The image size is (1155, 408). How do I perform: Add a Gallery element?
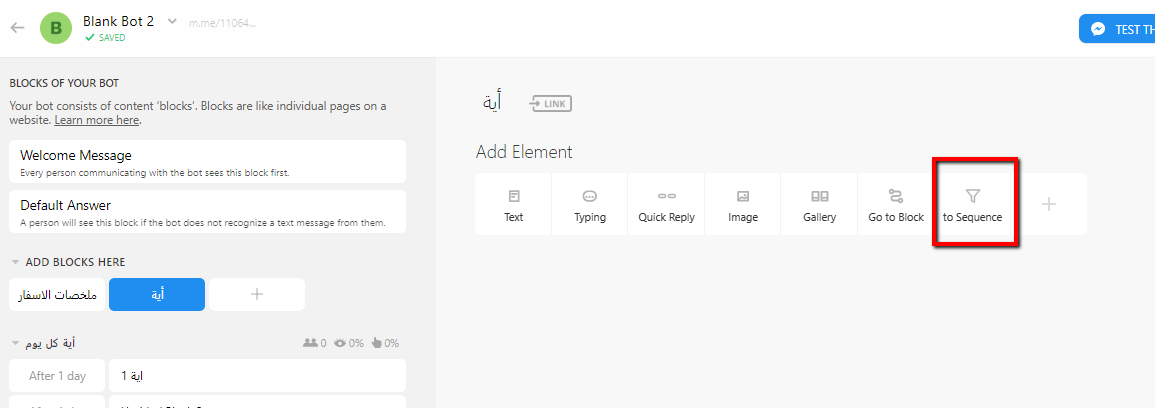click(820, 204)
